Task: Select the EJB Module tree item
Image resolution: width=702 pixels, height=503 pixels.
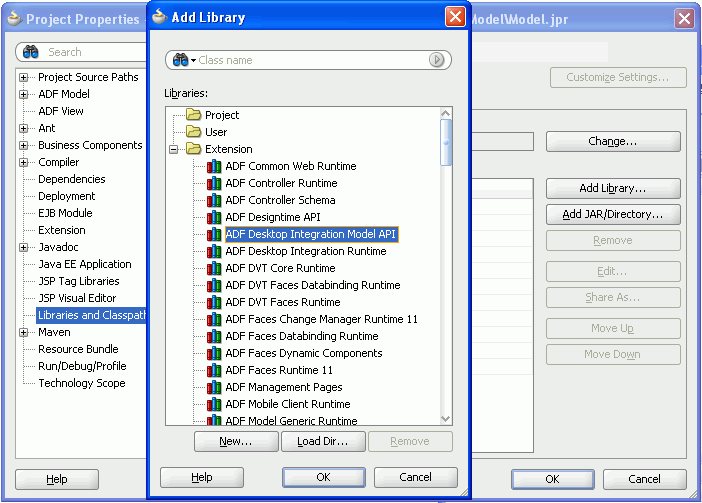Action: click(65, 213)
